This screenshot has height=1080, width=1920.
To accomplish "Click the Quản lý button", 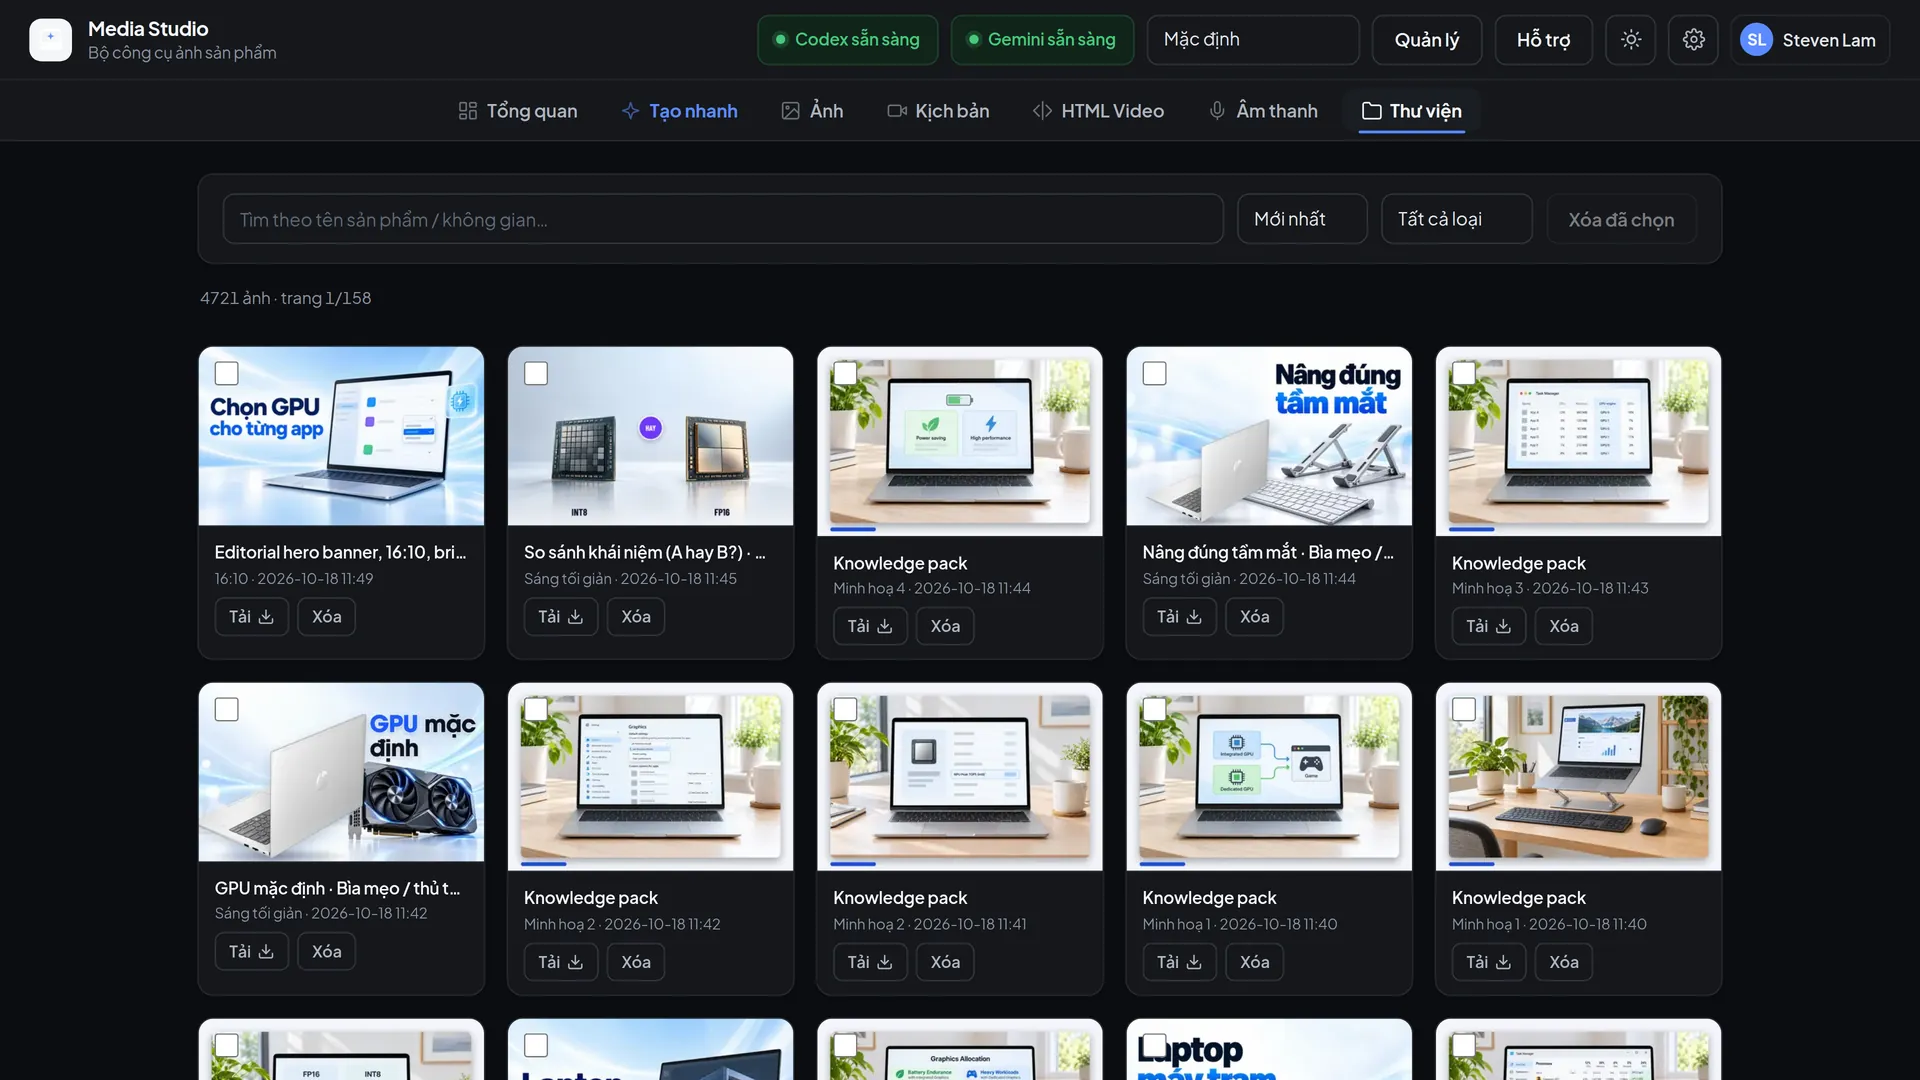I will tap(1427, 40).
